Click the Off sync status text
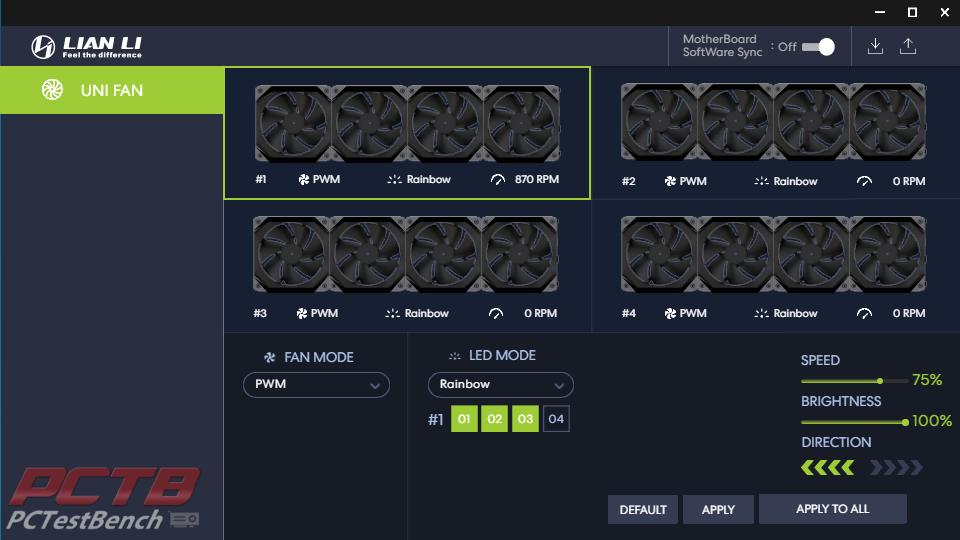The width and height of the screenshot is (960, 540). tap(787, 47)
